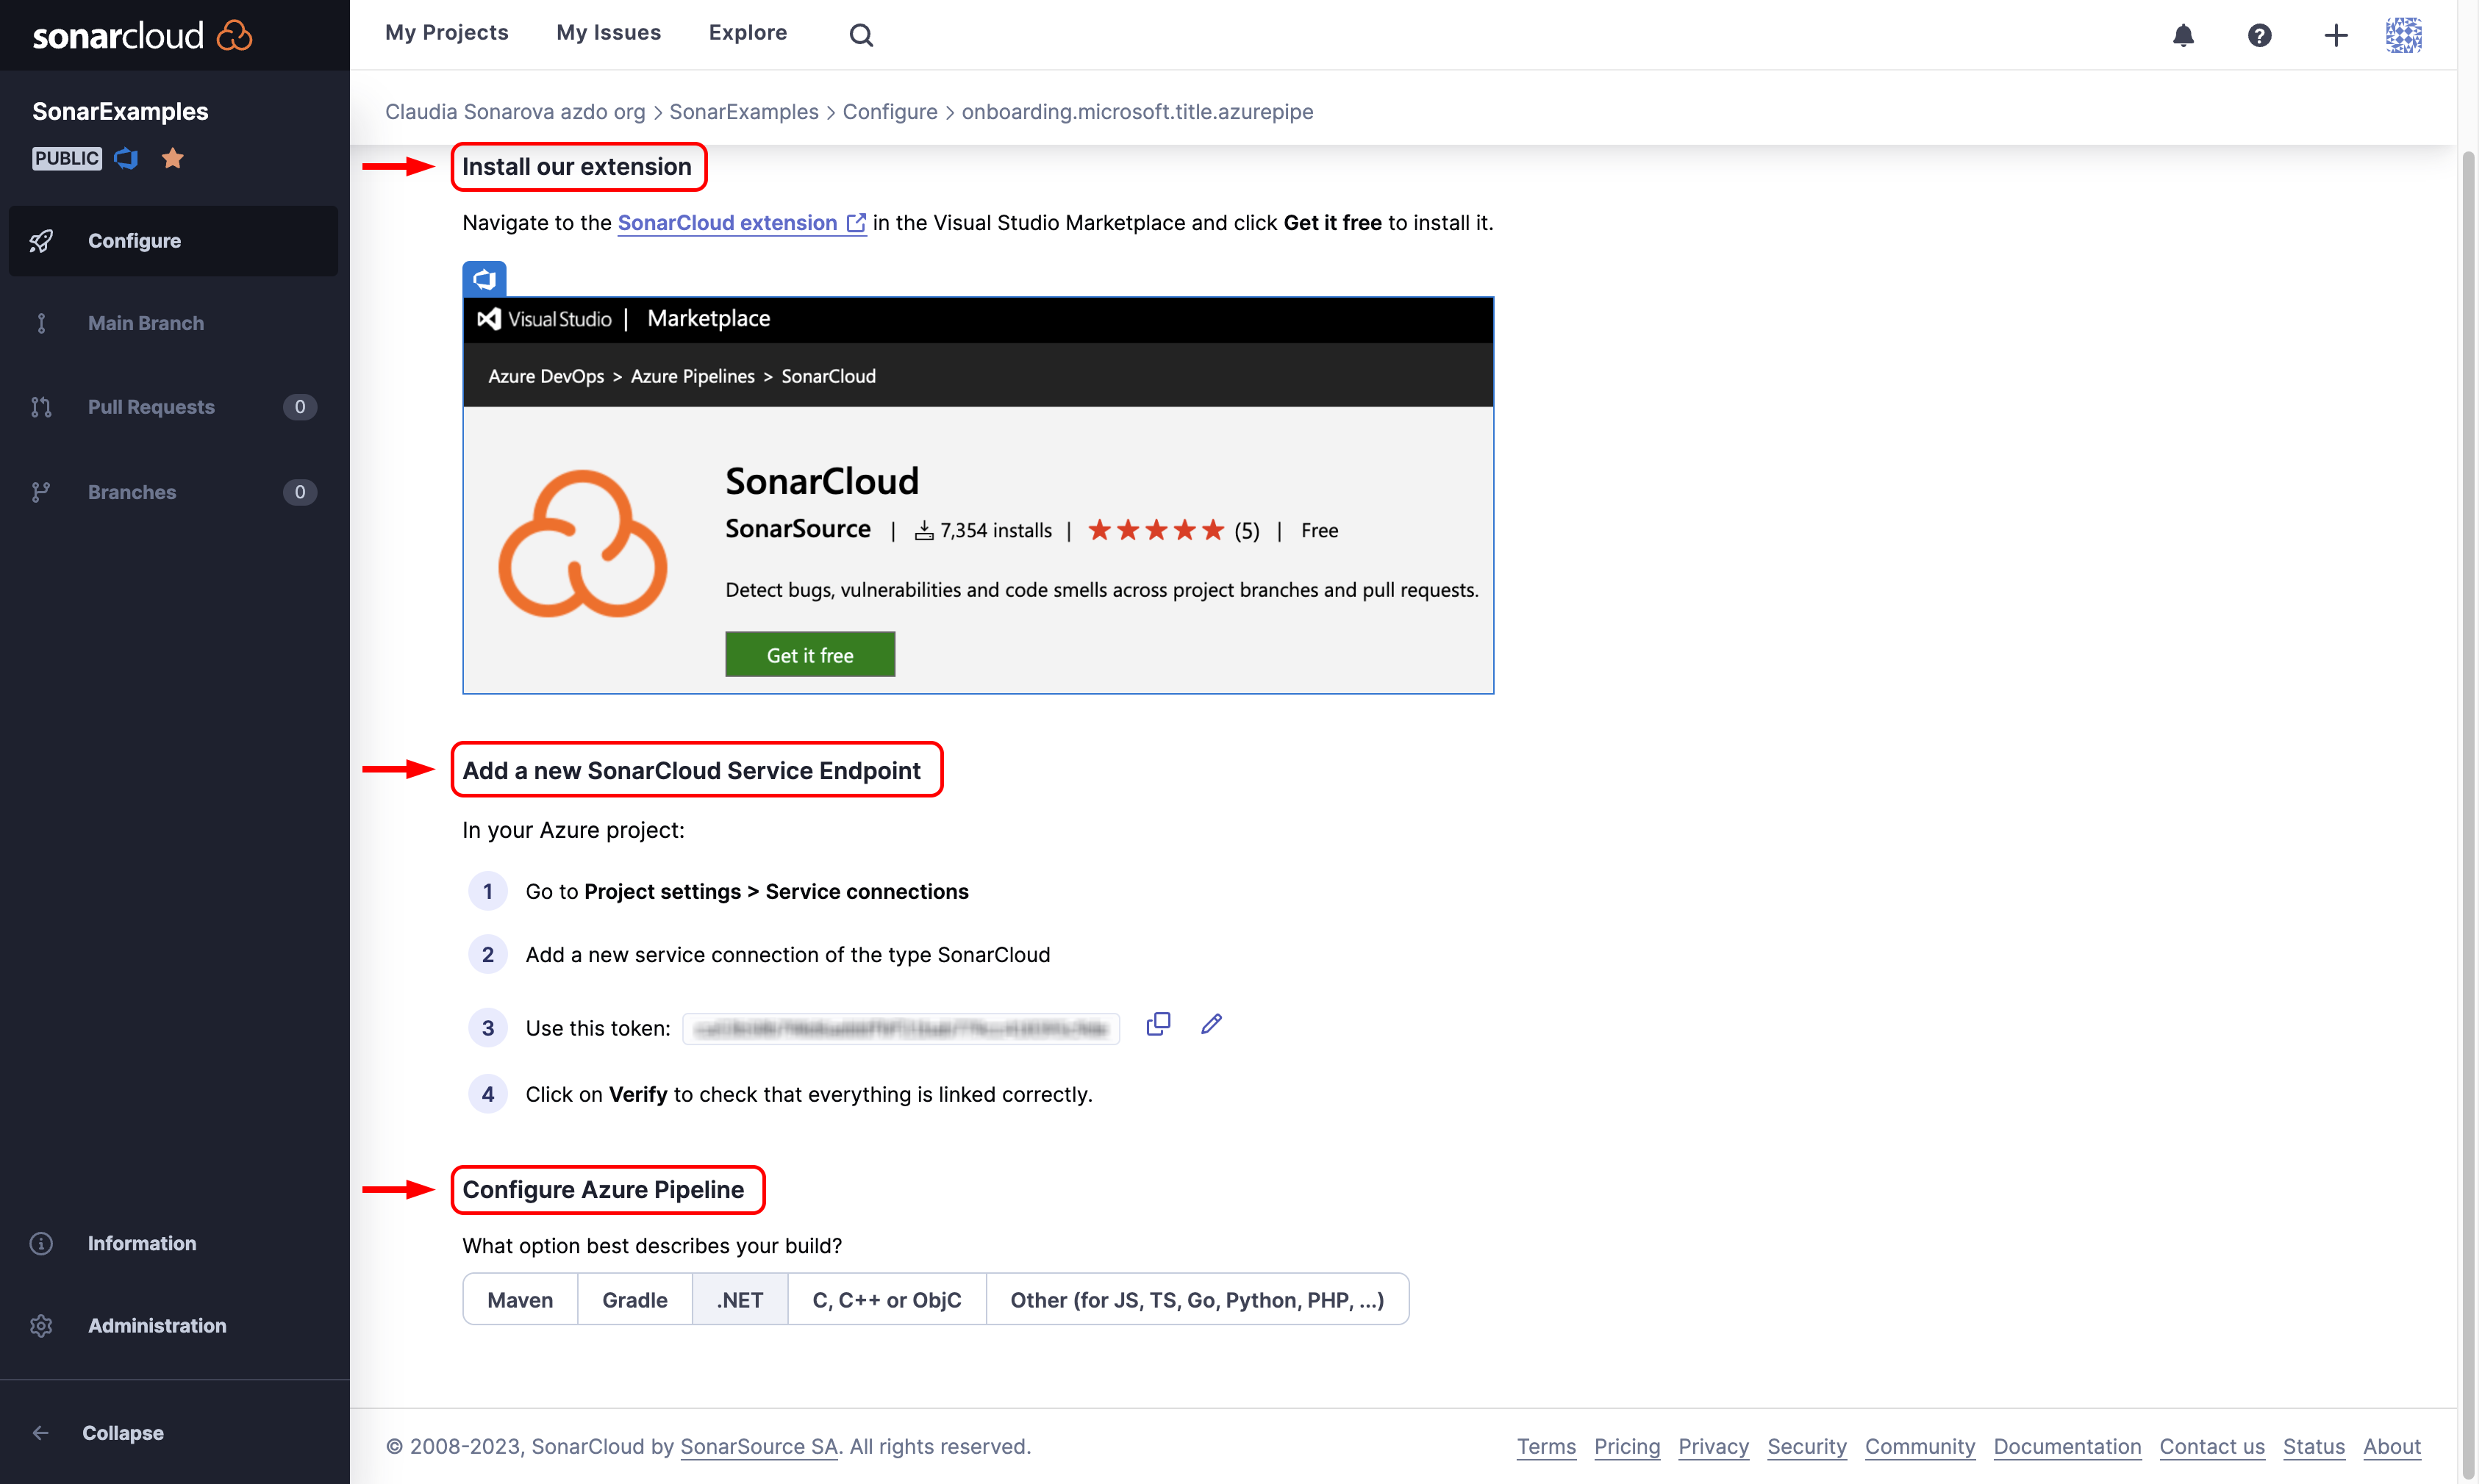Edit the token with the pencil icon

click(x=1211, y=1023)
